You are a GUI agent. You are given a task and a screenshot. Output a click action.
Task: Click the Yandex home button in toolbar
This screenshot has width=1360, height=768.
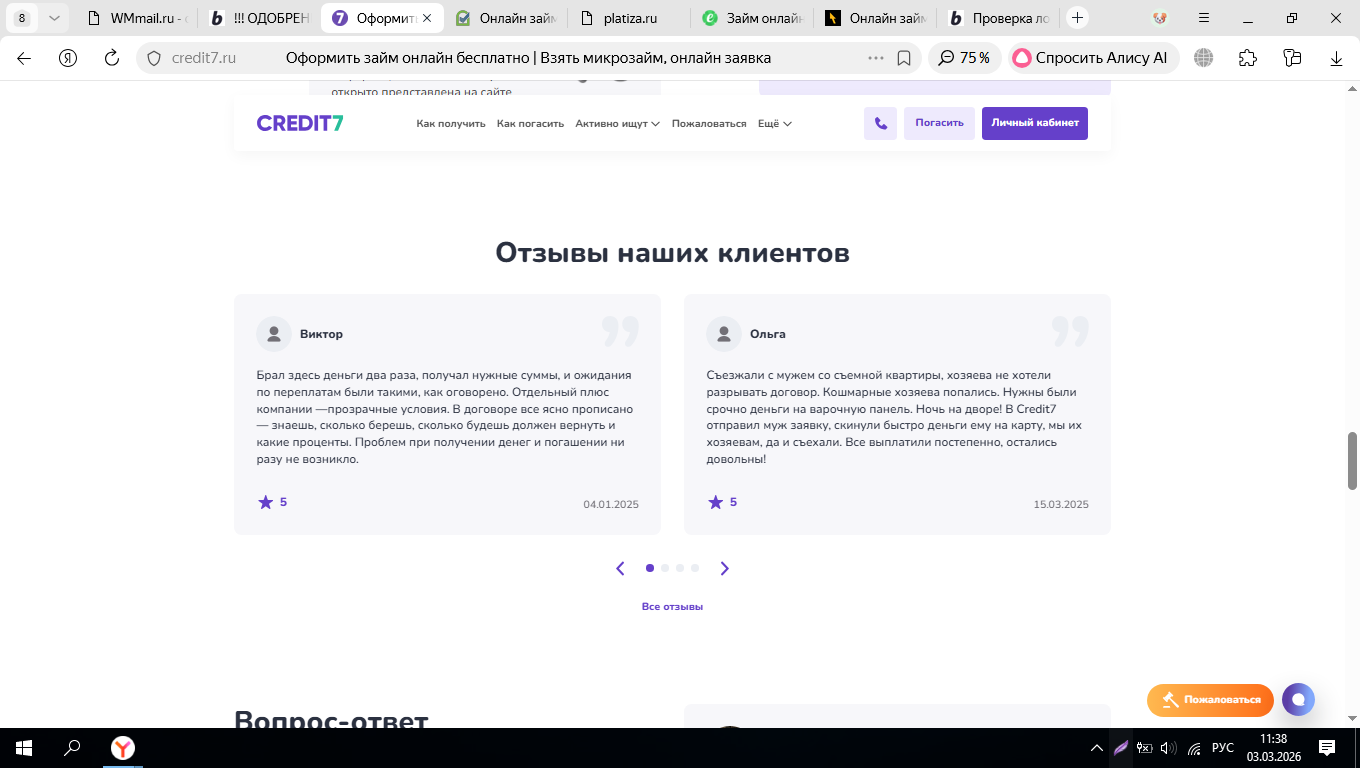[x=68, y=58]
